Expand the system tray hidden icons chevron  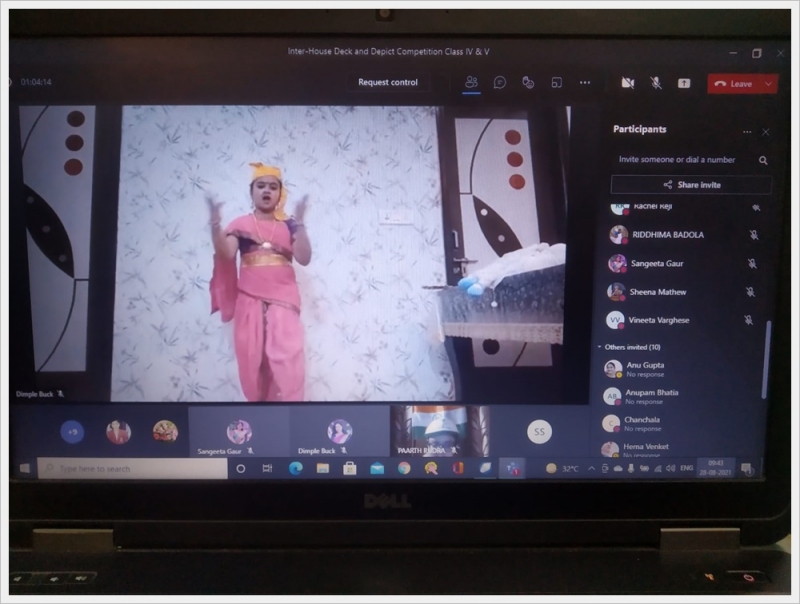coord(591,468)
